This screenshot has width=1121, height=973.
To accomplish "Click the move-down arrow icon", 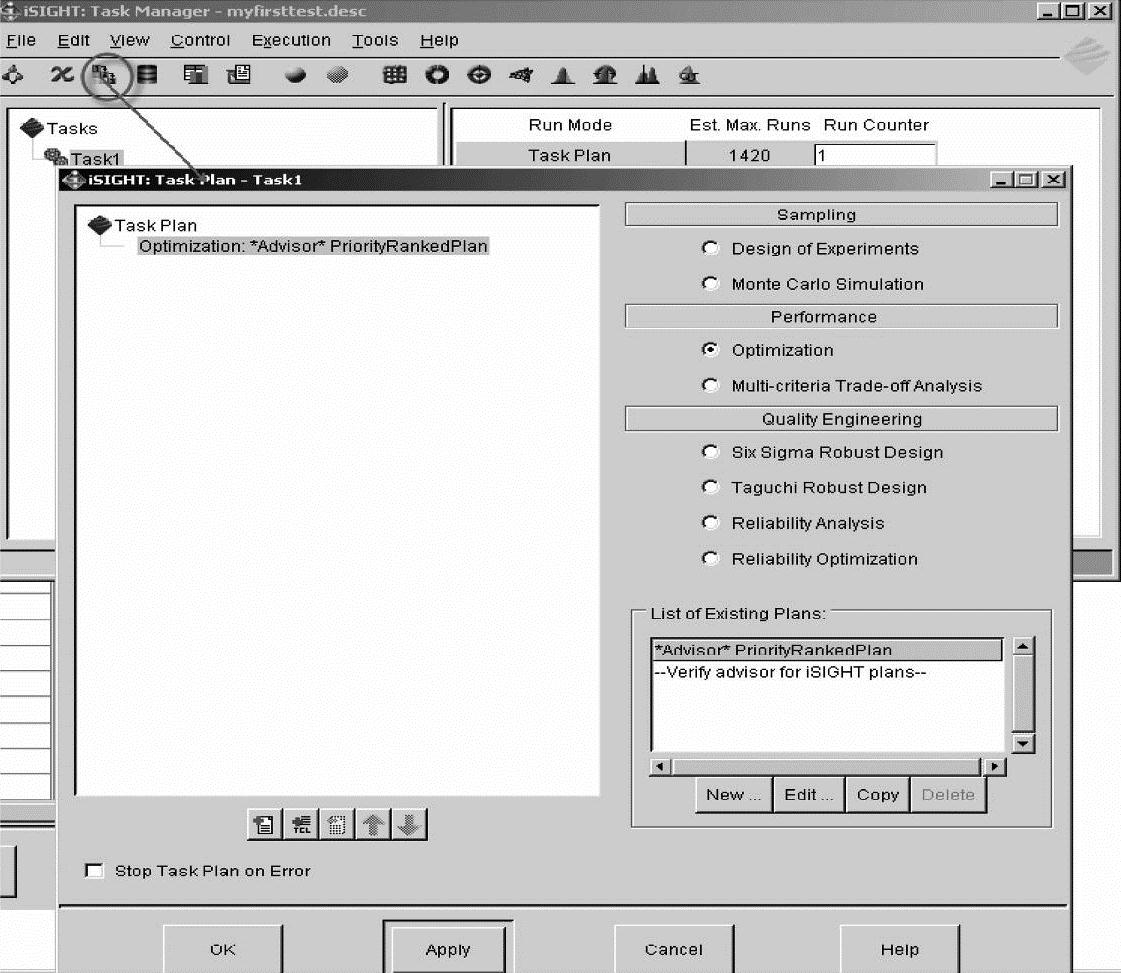I will coord(409,824).
